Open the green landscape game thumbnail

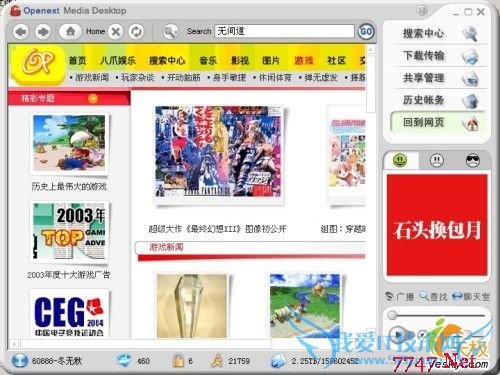coord(305,306)
